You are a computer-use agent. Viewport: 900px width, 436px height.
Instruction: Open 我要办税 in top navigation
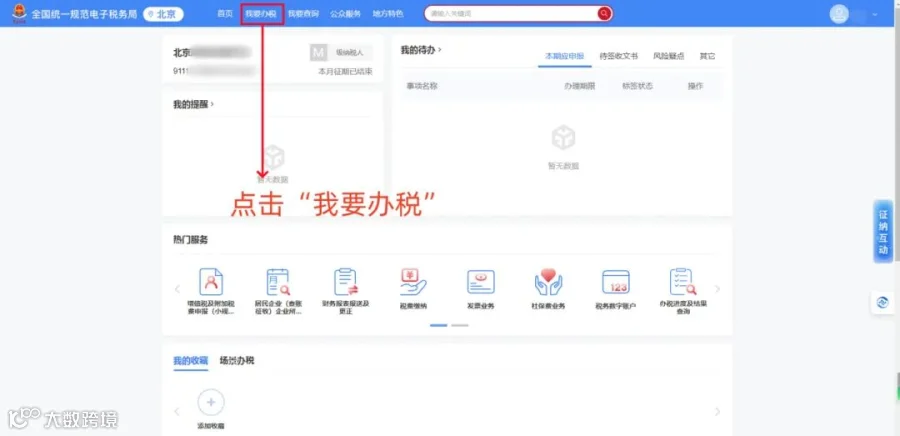pyautogui.click(x=261, y=14)
